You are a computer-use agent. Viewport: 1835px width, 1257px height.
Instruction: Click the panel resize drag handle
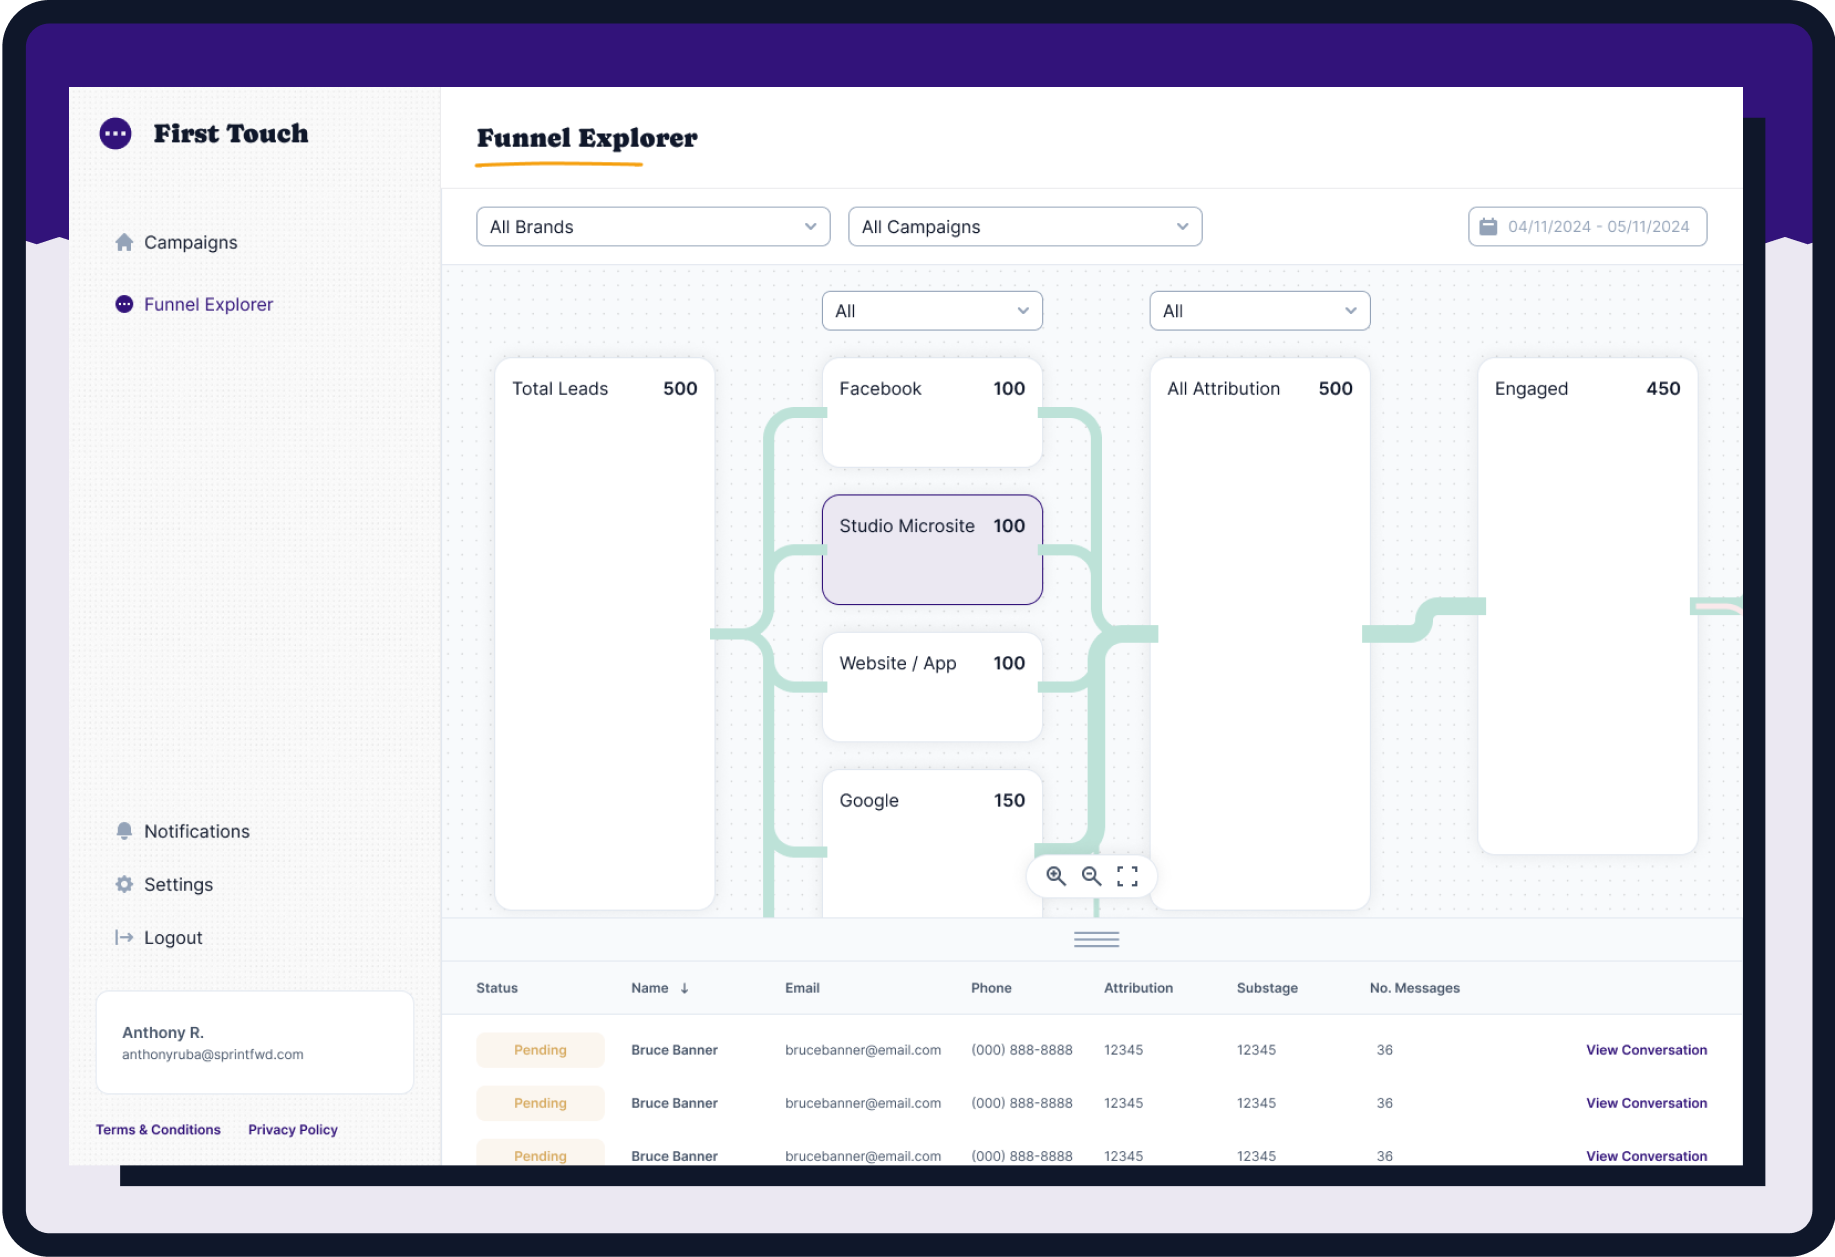coord(1096,939)
